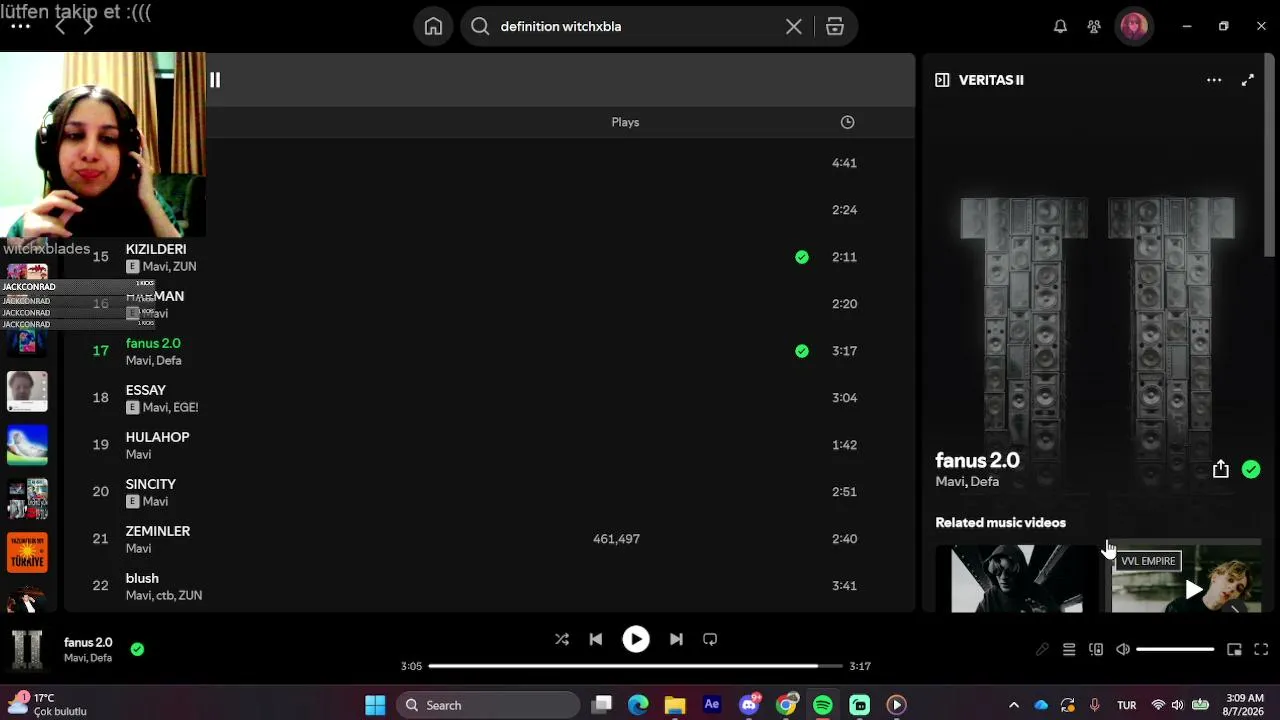Open the miniplayer
Image resolution: width=1280 pixels, height=720 pixels.
point(1234,650)
